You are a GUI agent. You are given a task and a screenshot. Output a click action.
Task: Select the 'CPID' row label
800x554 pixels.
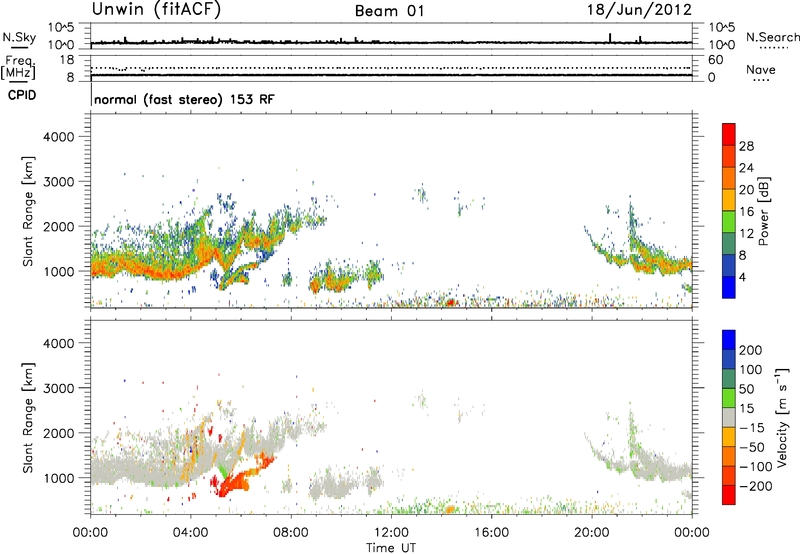click(x=22, y=95)
